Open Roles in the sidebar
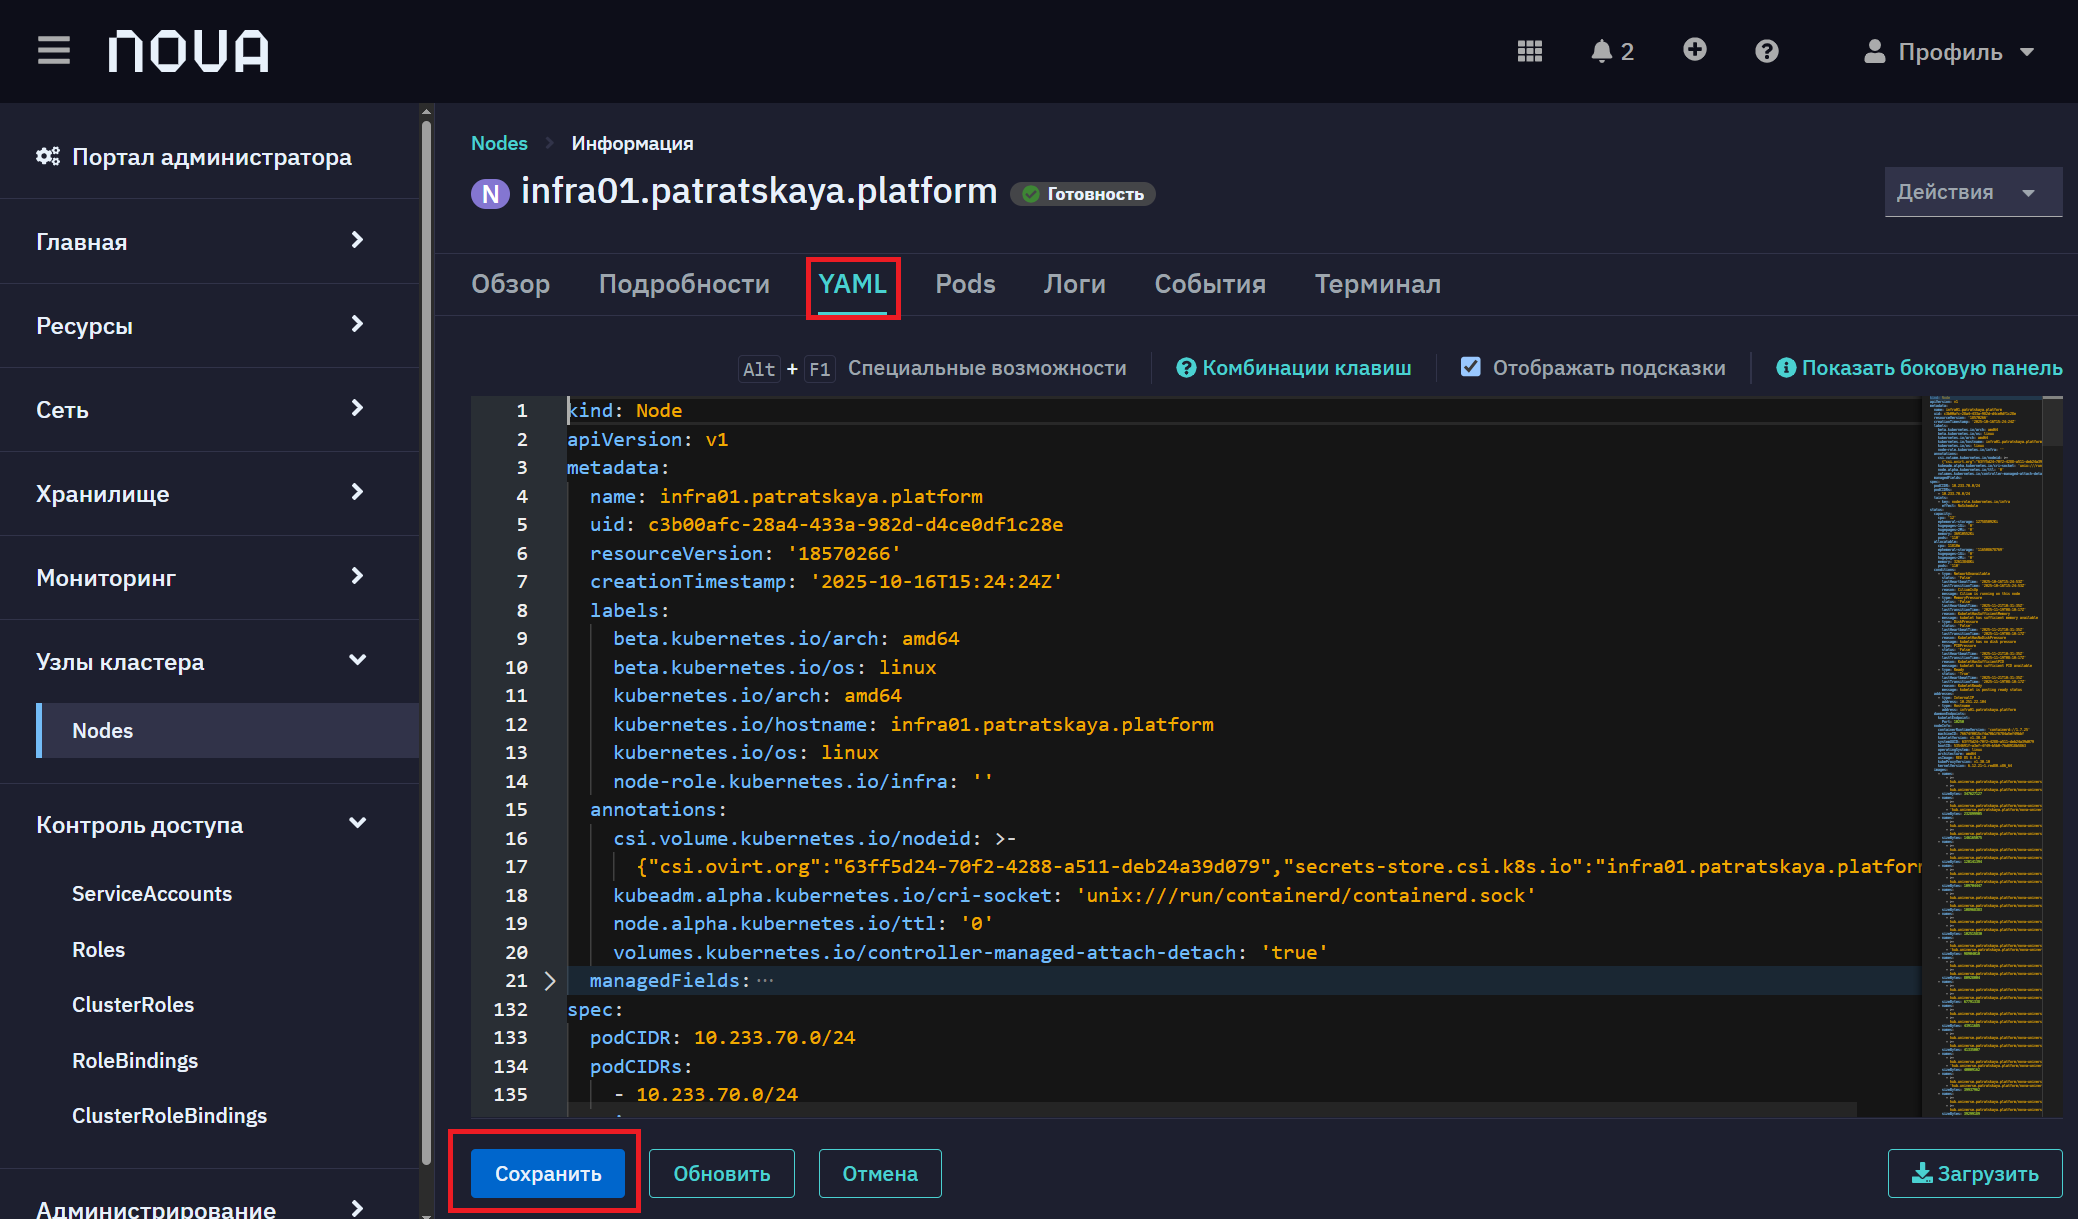Viewport: 2078px width, 1219px height. point(98,950)
